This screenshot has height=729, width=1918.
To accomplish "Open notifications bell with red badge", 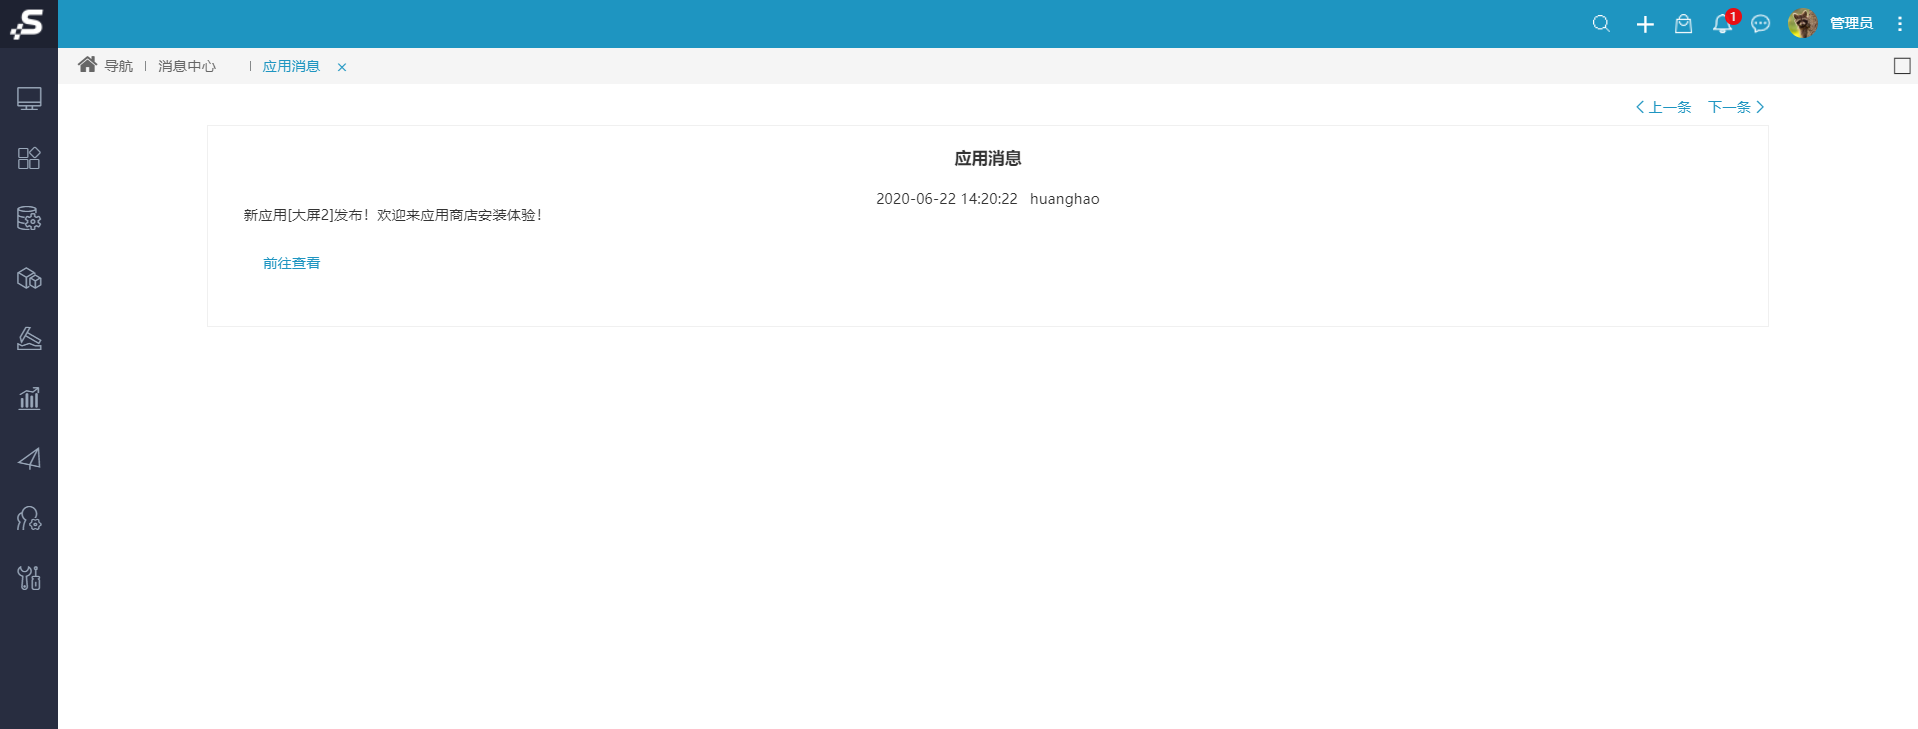I will coord(1724,23).
